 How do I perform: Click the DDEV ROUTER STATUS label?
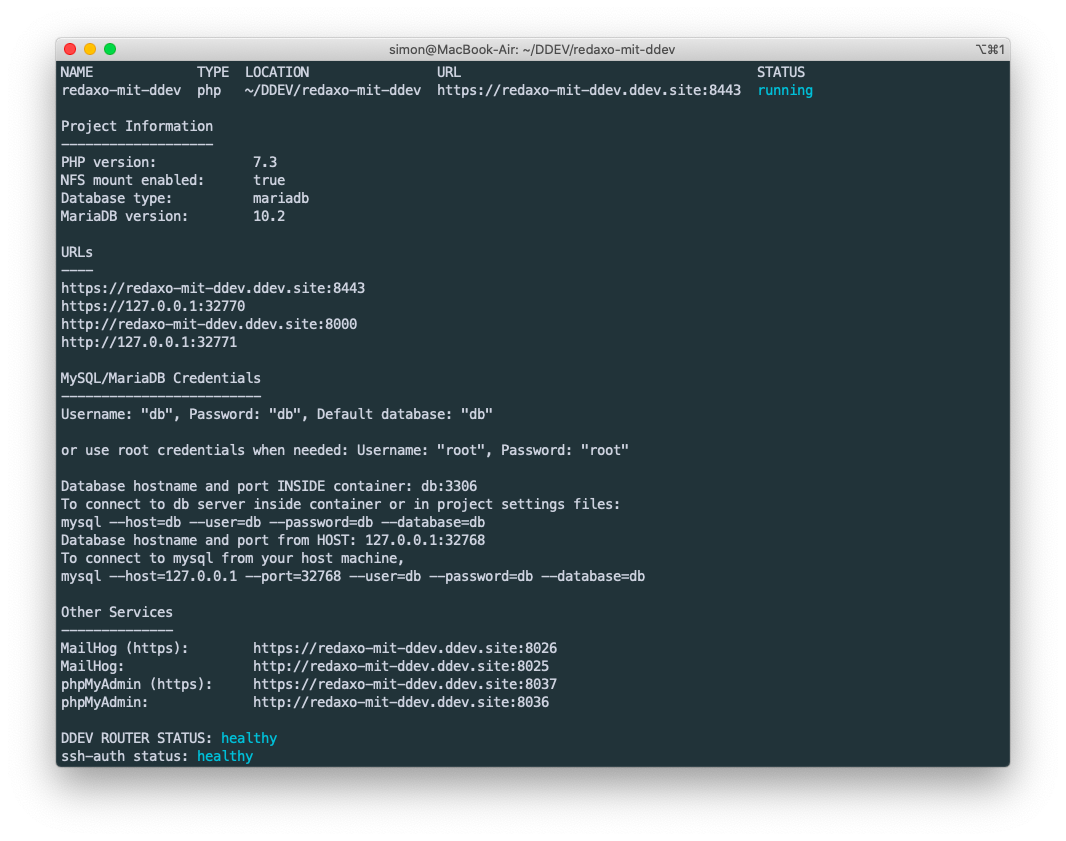click(x=137, y=738)
